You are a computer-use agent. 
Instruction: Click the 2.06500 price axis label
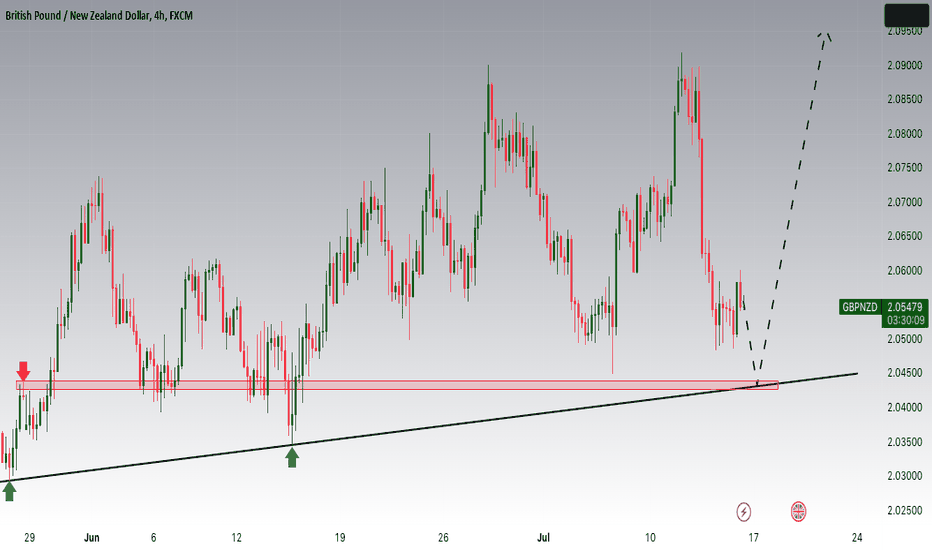coord(905,236)
